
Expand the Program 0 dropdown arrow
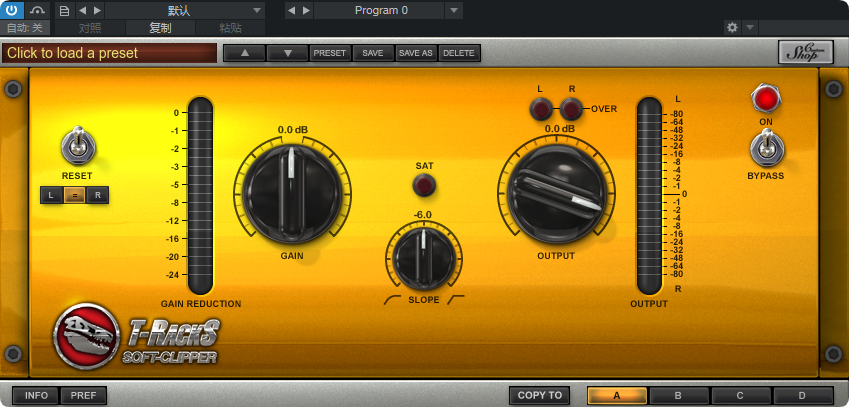[x=454, y=10]
